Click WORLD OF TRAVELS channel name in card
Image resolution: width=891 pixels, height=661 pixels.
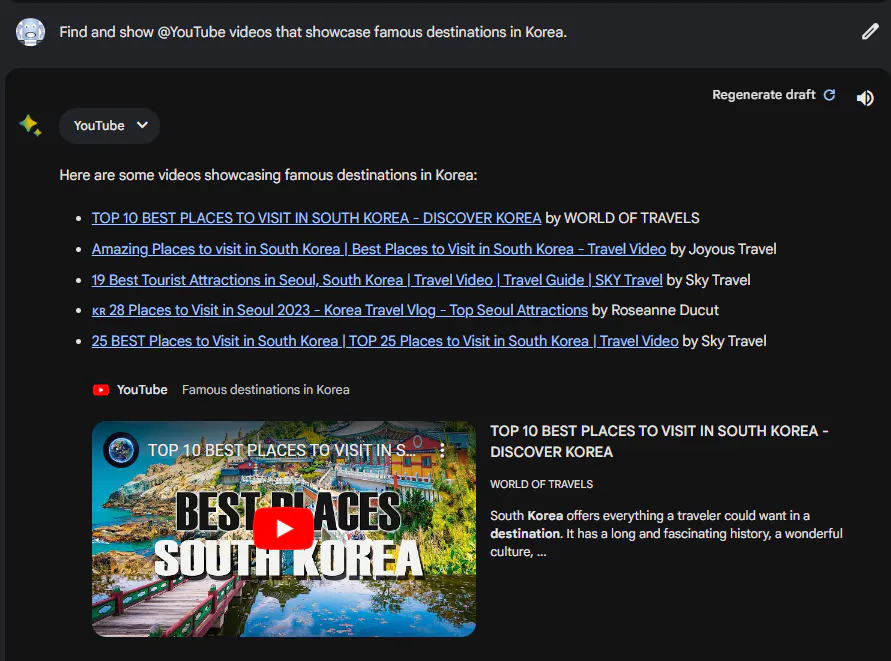[x=542, y=484]
